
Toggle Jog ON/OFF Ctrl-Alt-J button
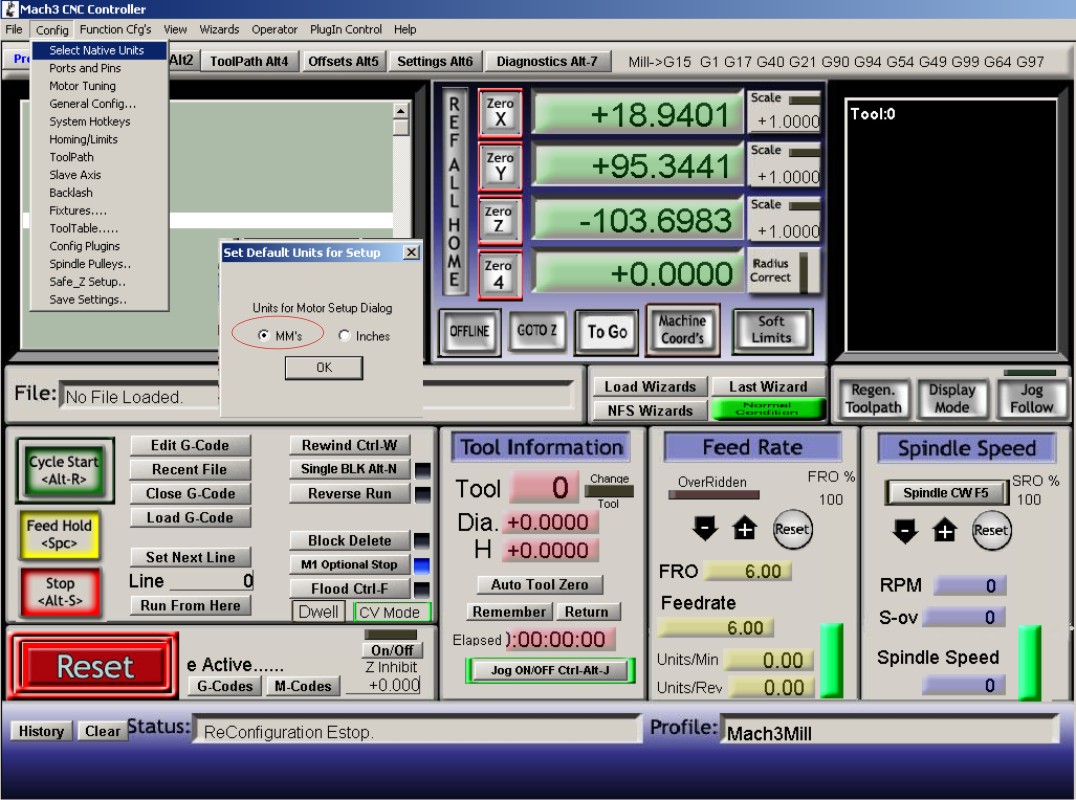(x=550, y=670)
